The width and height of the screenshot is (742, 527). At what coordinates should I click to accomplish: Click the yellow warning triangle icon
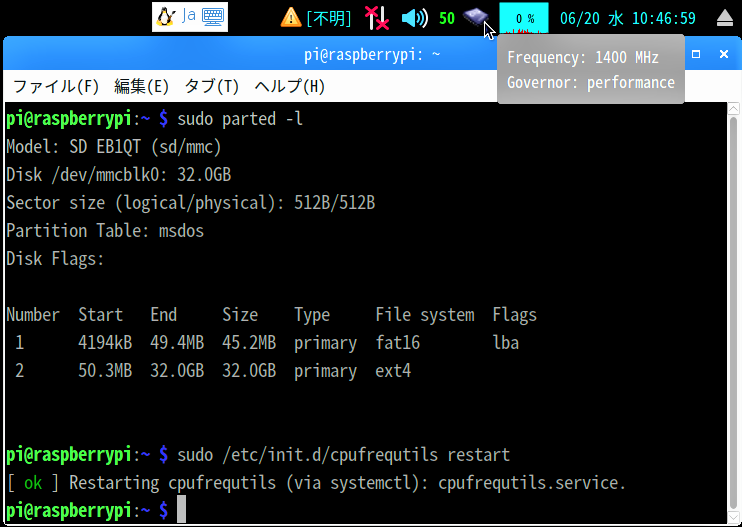(291, 18)
